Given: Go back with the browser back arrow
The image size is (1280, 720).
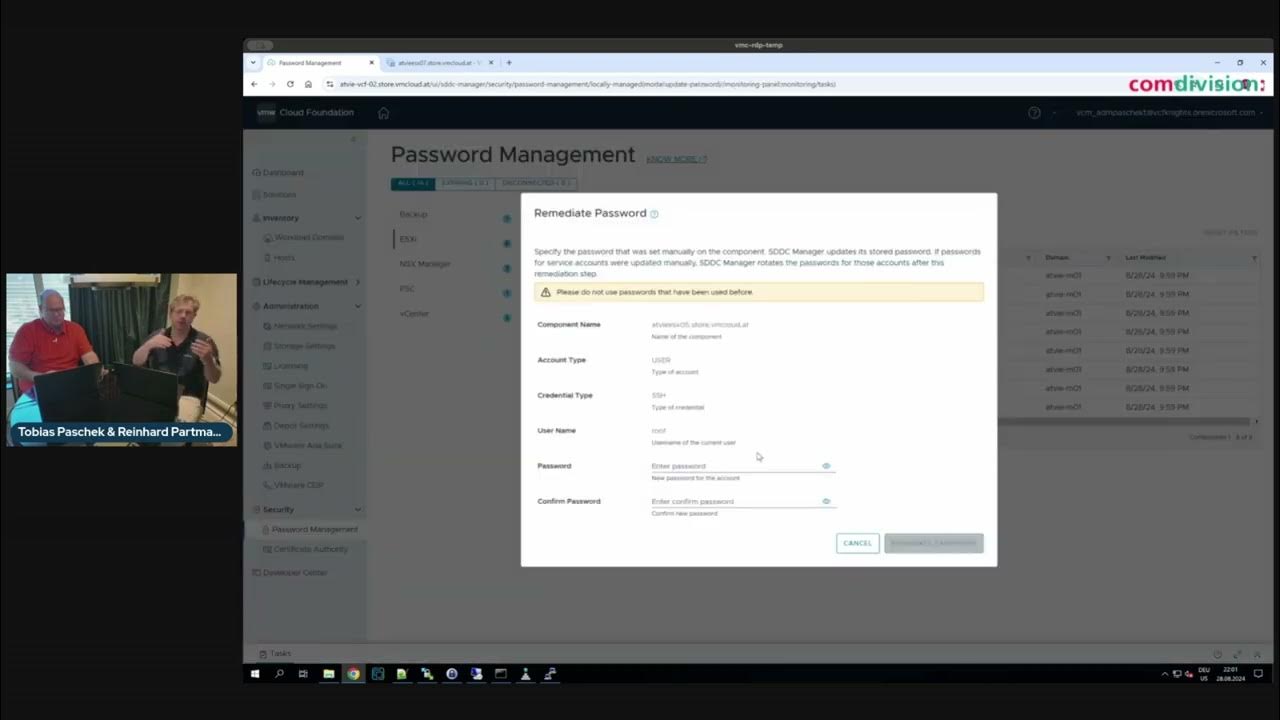Looking at the screenshot, I should [254, 84].
